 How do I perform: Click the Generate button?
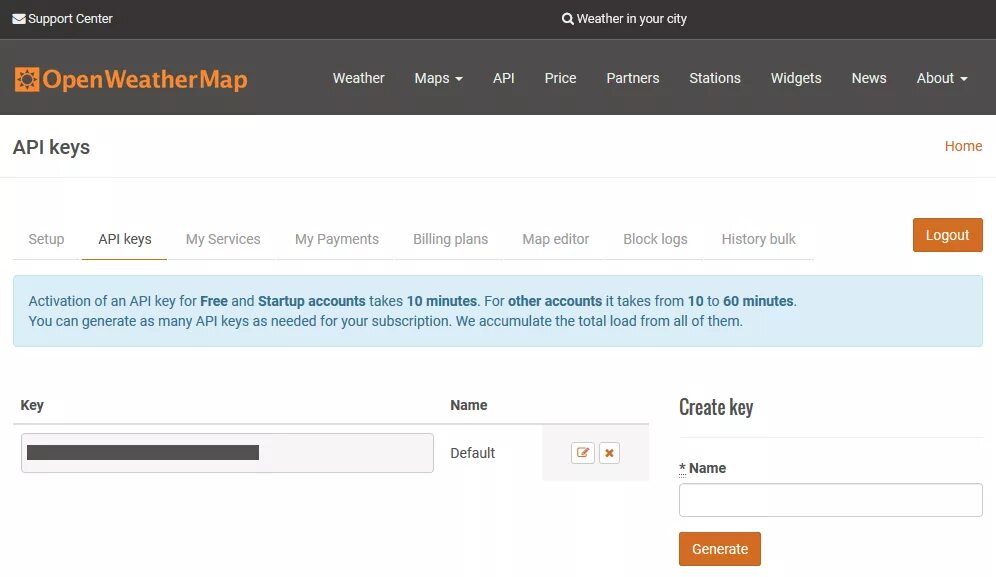tap(720, 549)
